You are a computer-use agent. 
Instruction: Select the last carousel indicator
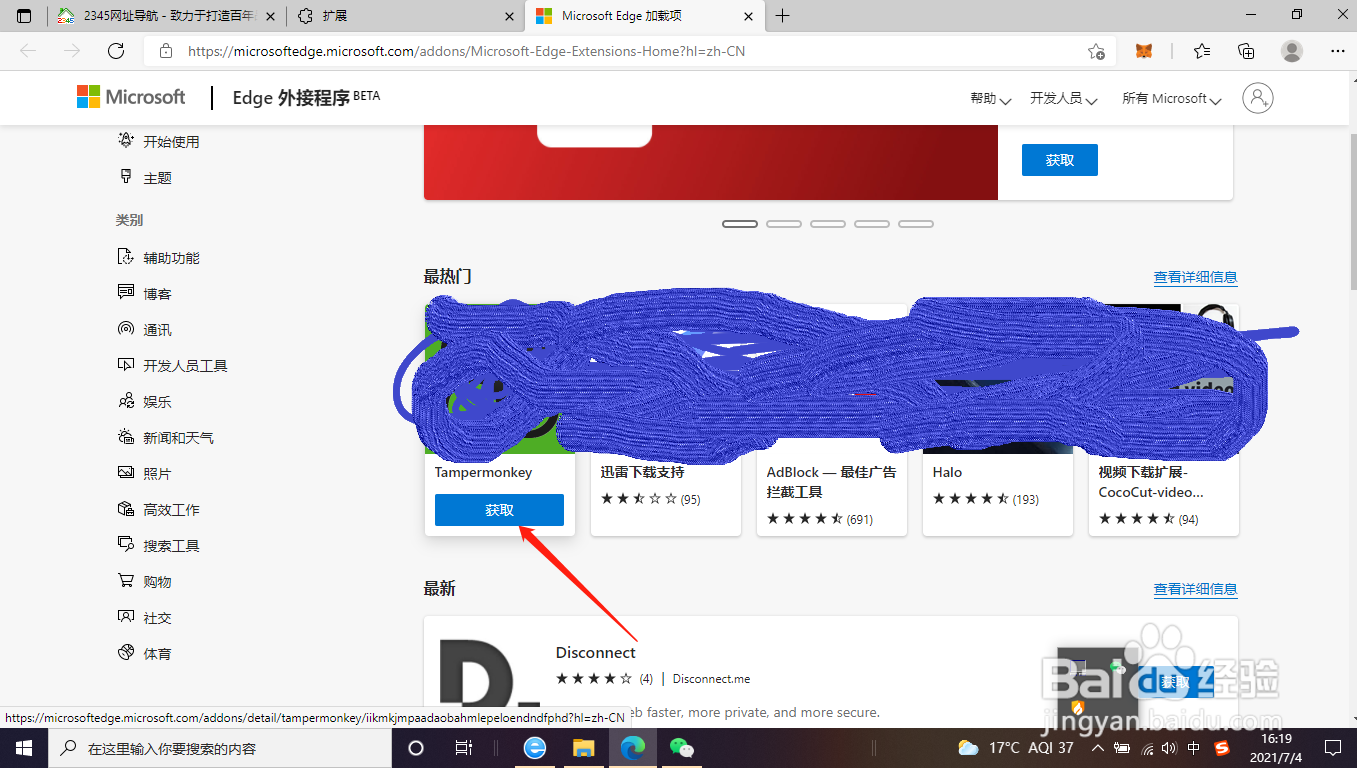(916, 224)
